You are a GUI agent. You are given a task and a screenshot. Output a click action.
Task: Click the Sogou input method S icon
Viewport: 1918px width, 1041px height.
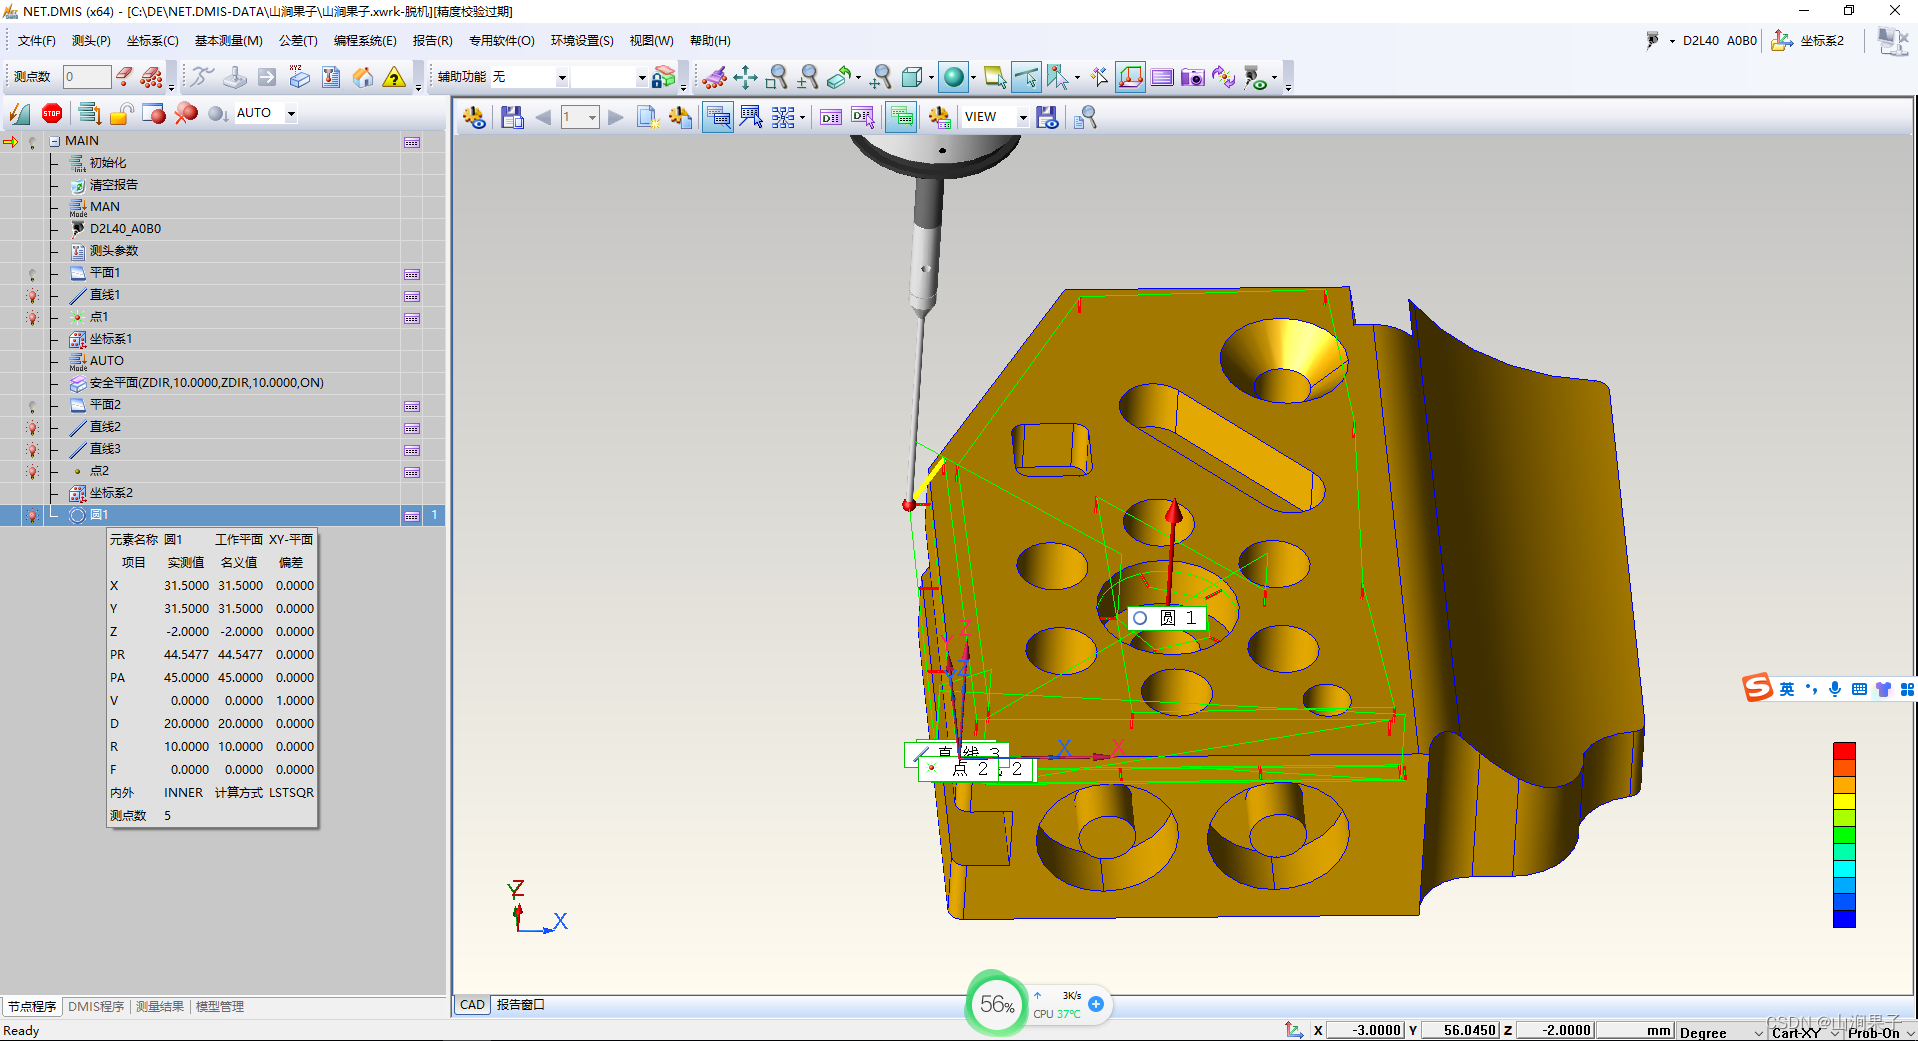point(1757,688)
